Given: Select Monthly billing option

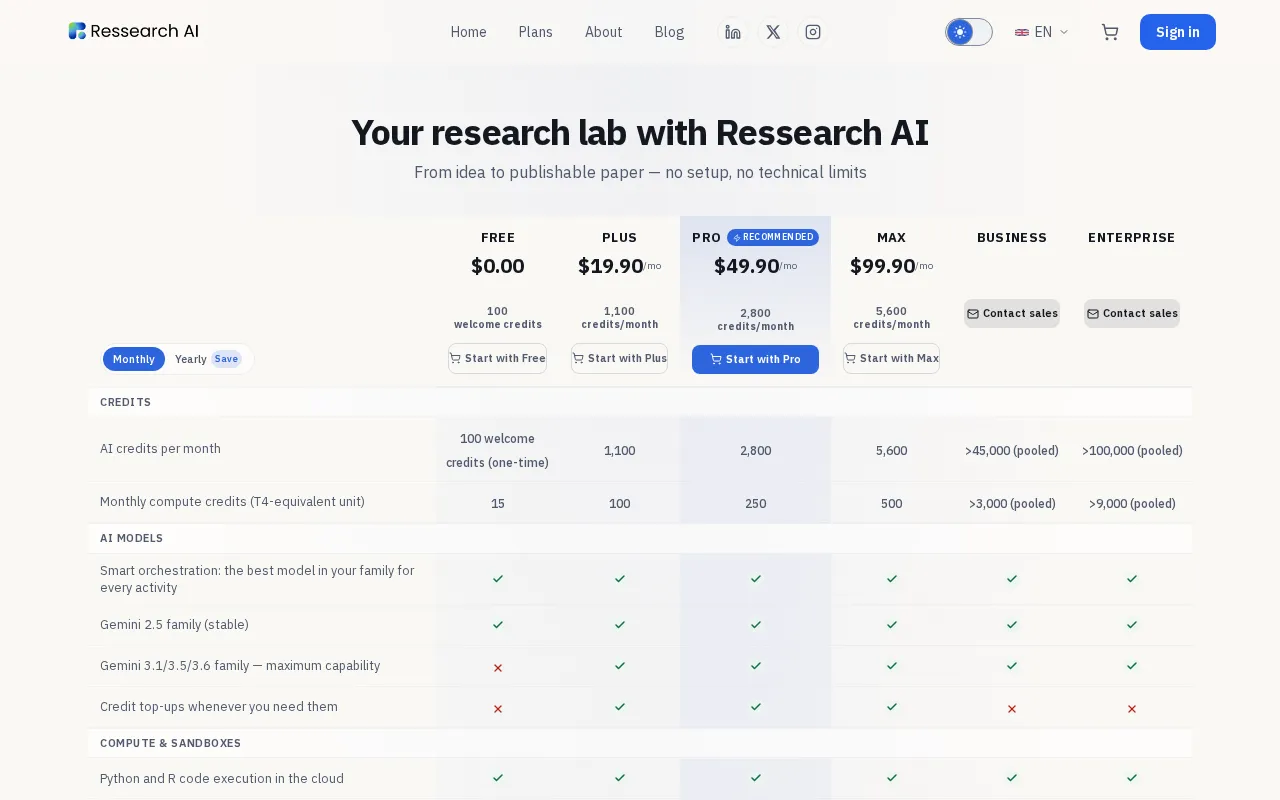Looking at the screenshot, I should coord(134,359).
